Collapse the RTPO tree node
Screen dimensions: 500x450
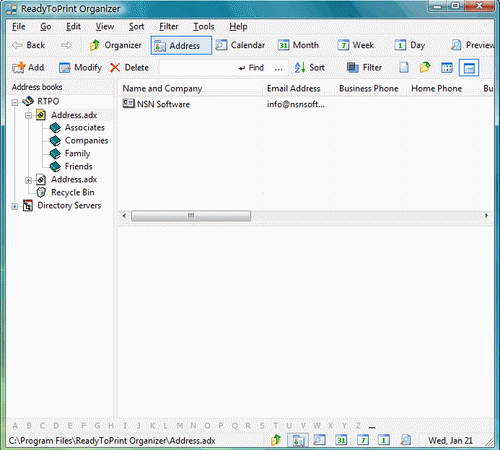(15, 102)
